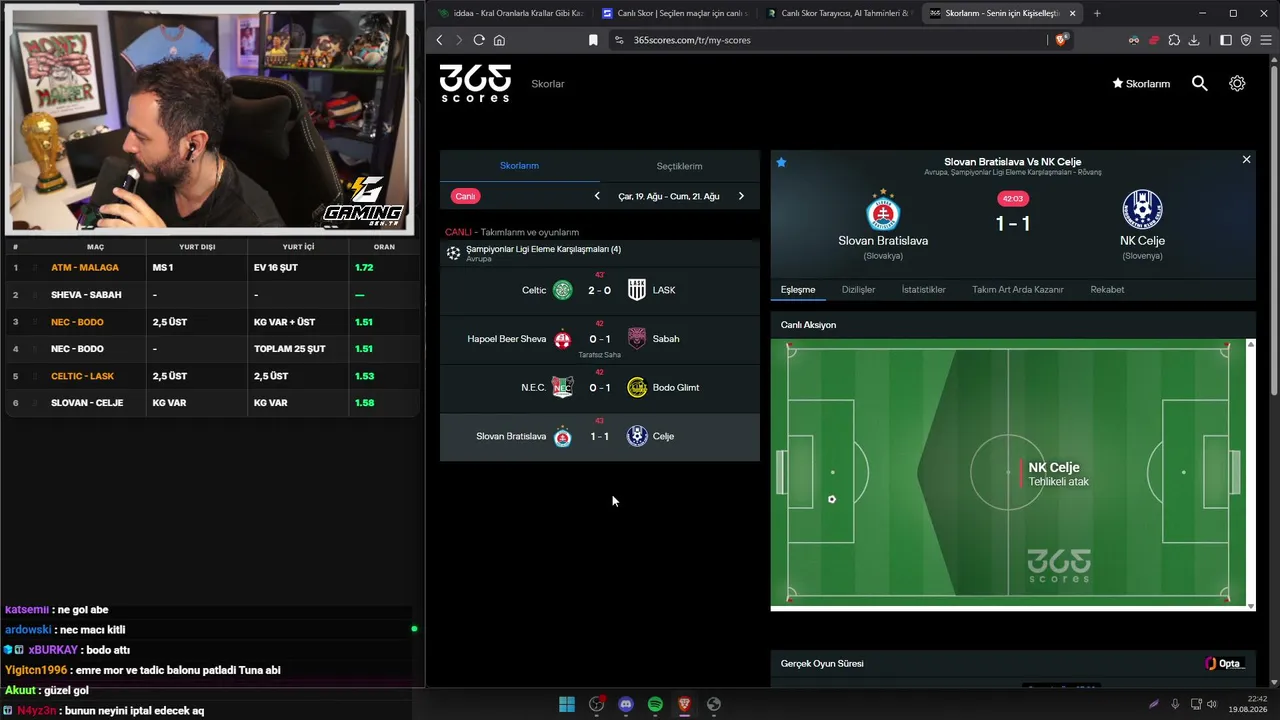Go back in the browser
The image size is (1280, 720).
click(x=439, y=40)
